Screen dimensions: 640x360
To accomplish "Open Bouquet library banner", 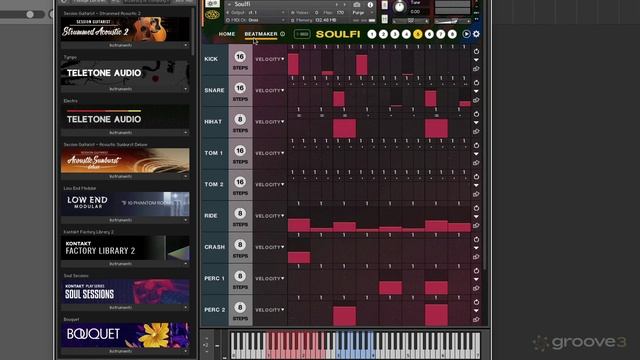I will 125,335.
